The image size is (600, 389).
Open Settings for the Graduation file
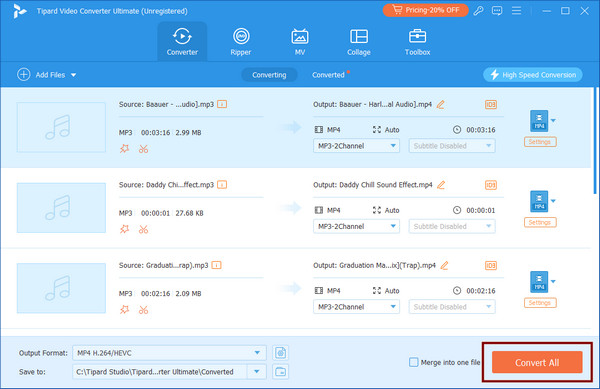540,303
